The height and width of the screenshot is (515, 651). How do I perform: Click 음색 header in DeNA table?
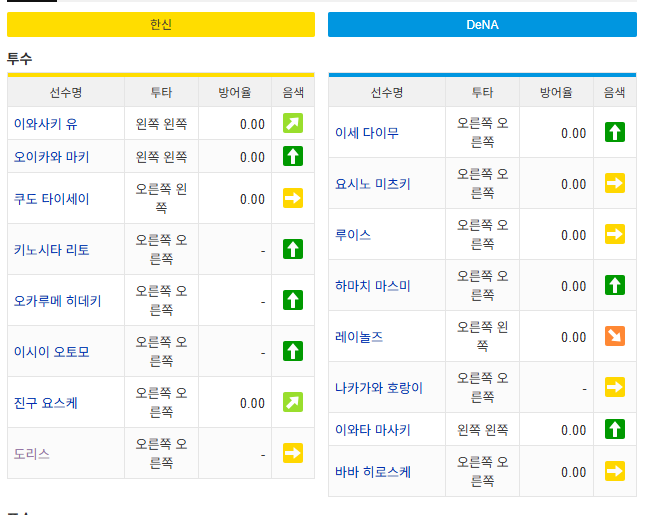tap(614, 92)
